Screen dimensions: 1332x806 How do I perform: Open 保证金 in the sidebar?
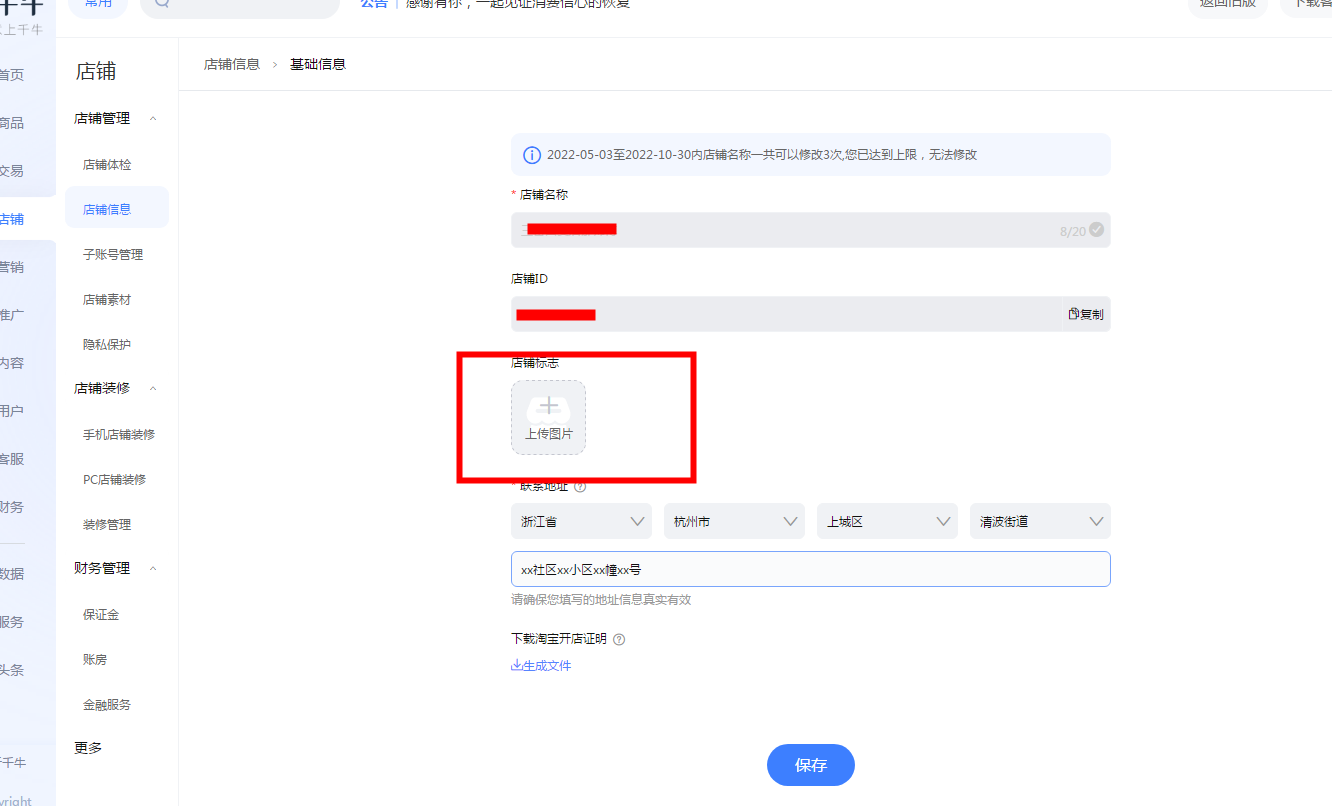[x=101, y=614]
